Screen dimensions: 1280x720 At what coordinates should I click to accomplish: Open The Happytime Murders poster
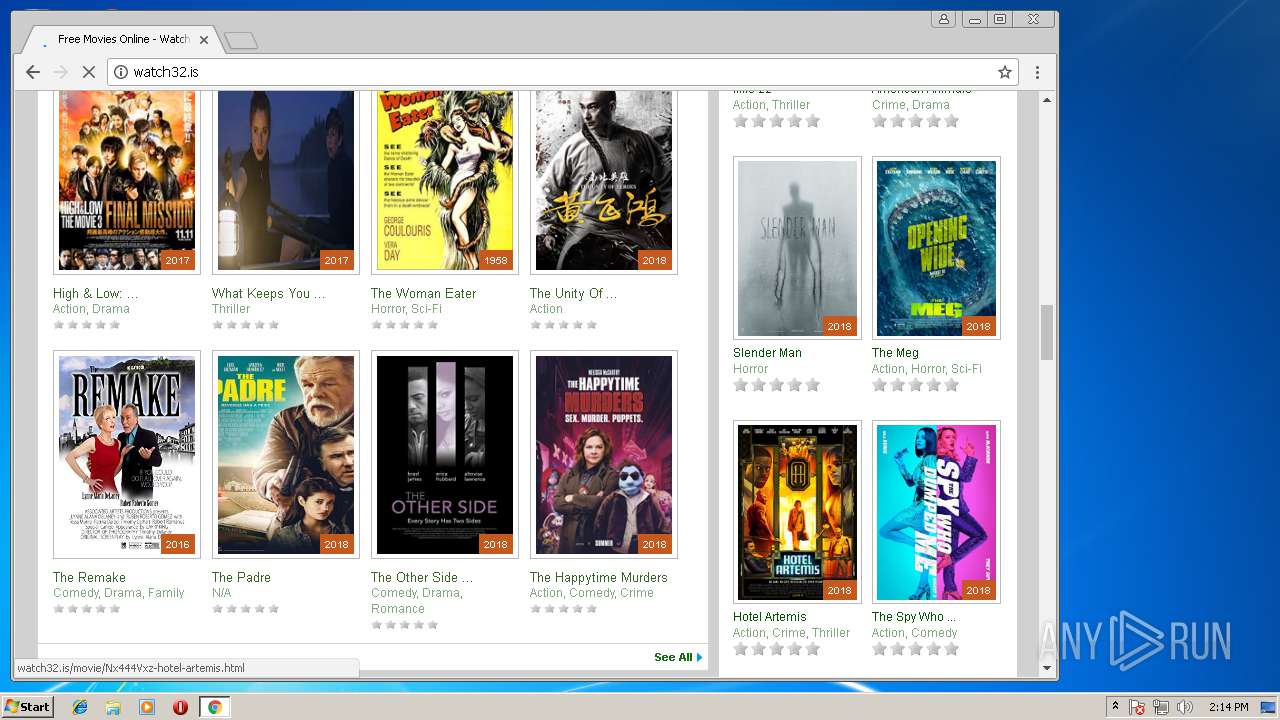(604, 454)
